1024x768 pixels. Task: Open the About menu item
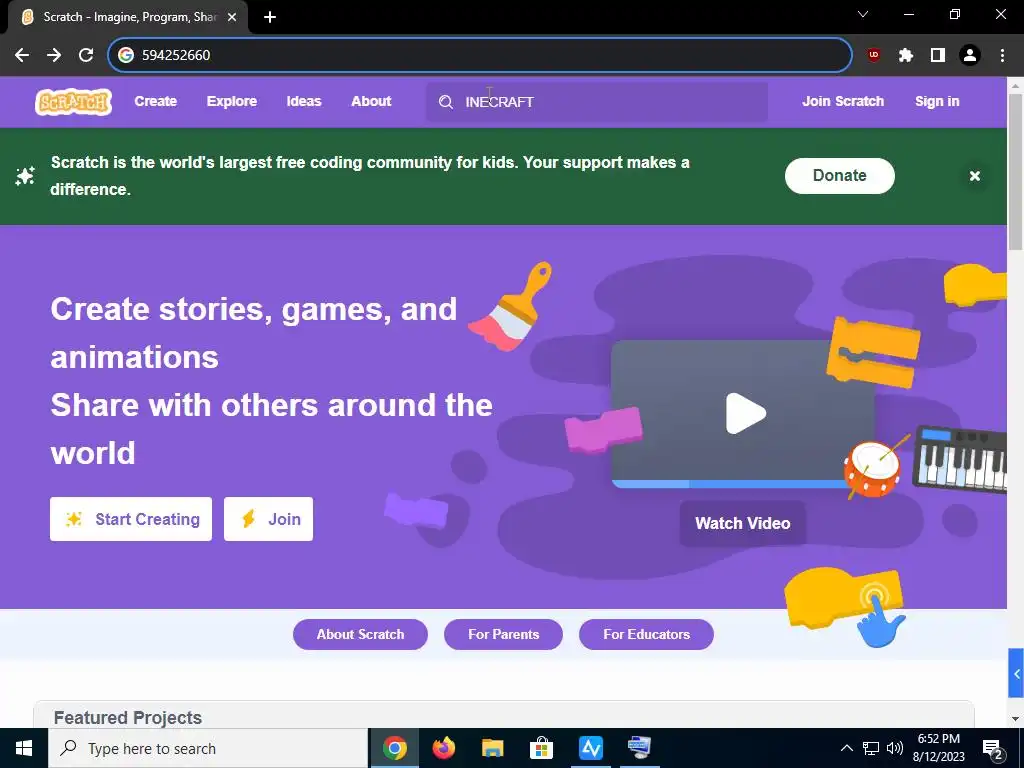tap(371, 101)
